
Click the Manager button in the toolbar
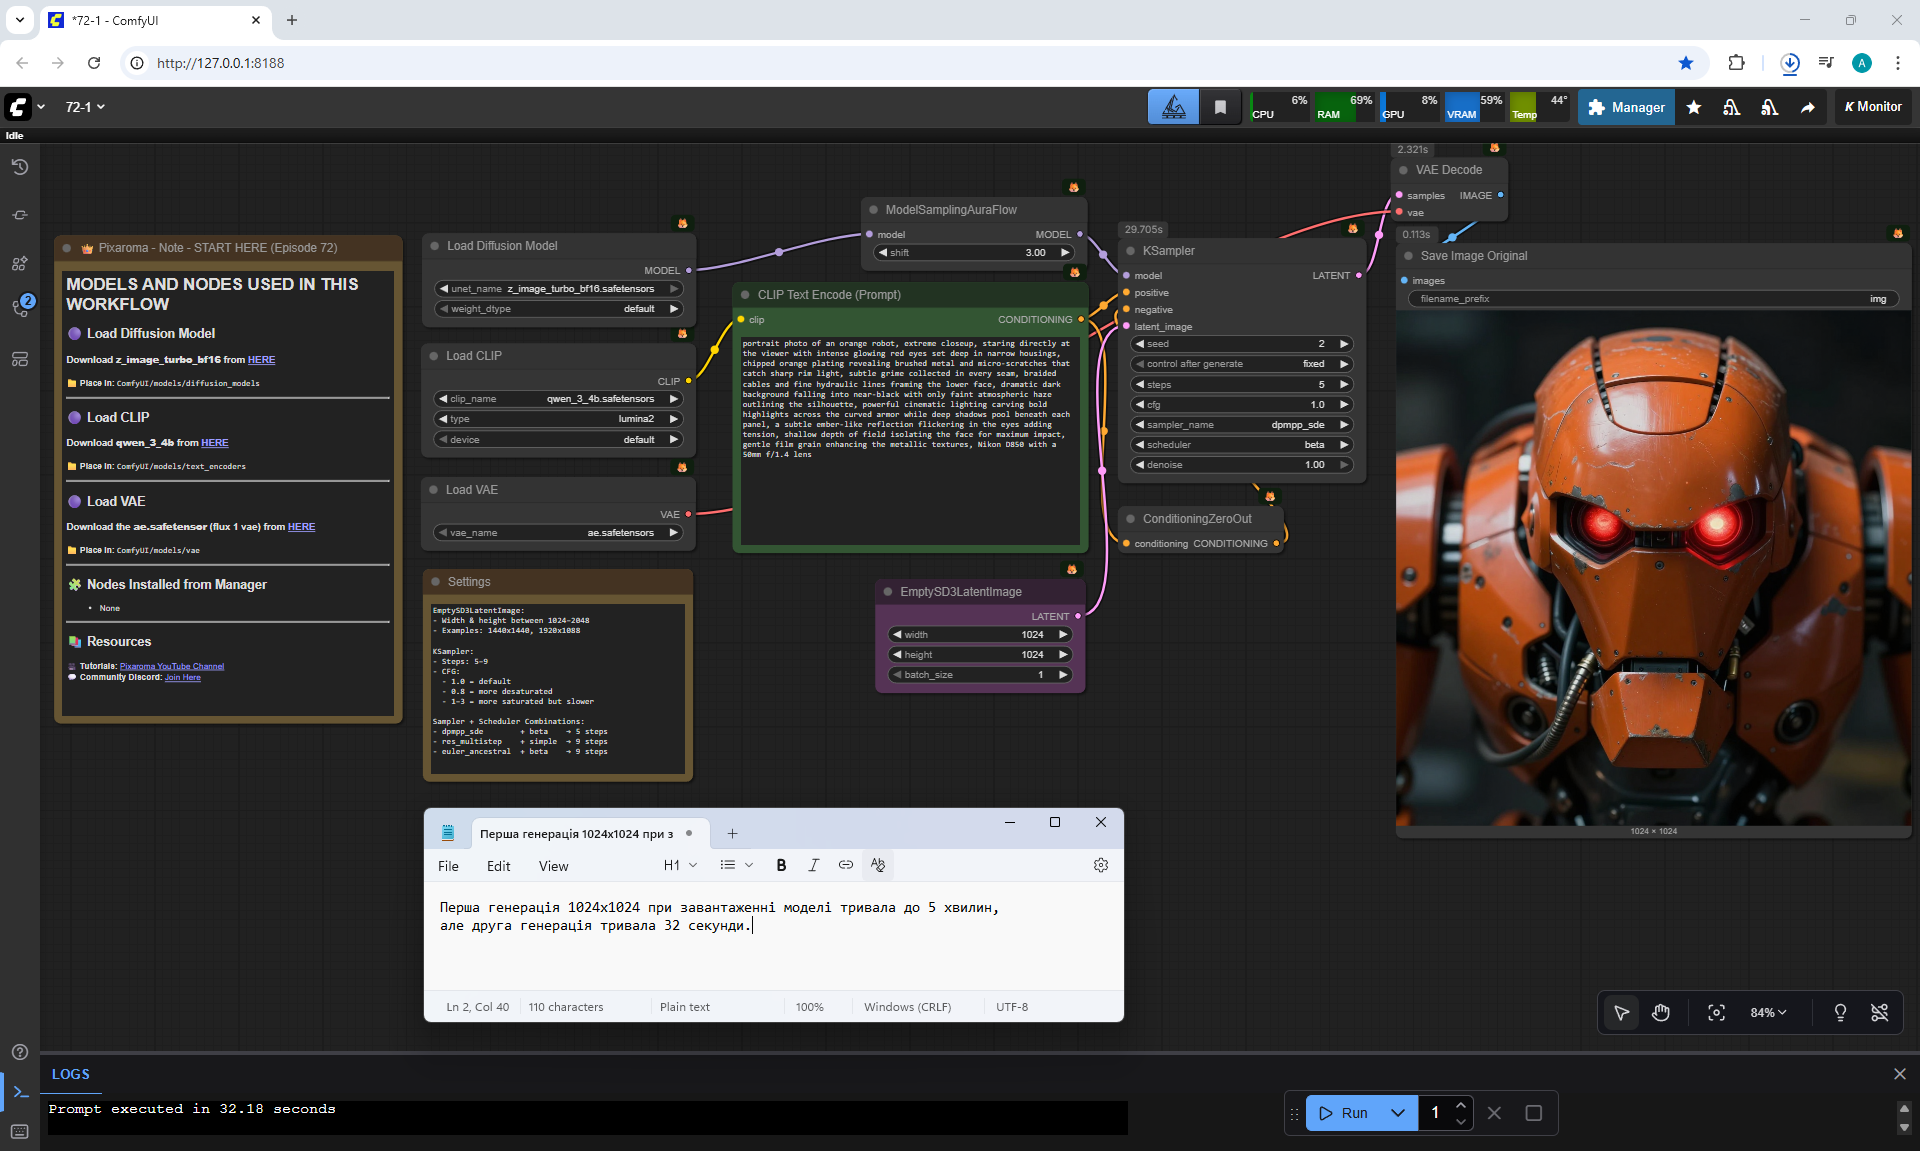coord(1626,107)
